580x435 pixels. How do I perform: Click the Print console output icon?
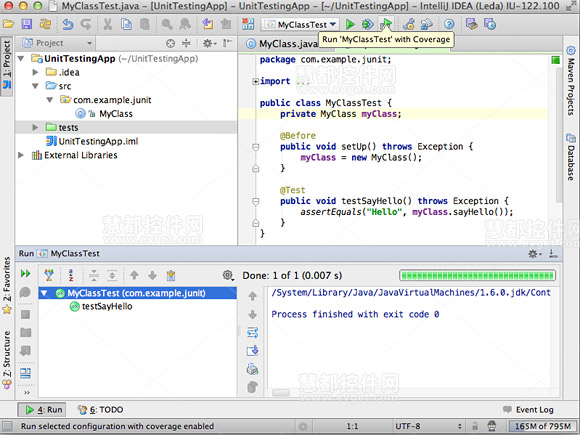(253, 369)
